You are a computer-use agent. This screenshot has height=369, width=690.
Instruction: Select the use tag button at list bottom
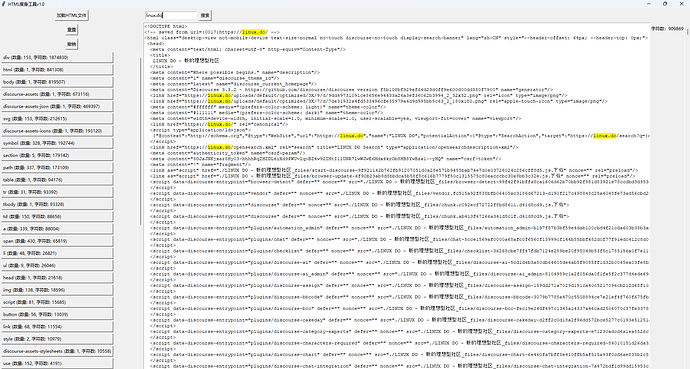(57, 364)
